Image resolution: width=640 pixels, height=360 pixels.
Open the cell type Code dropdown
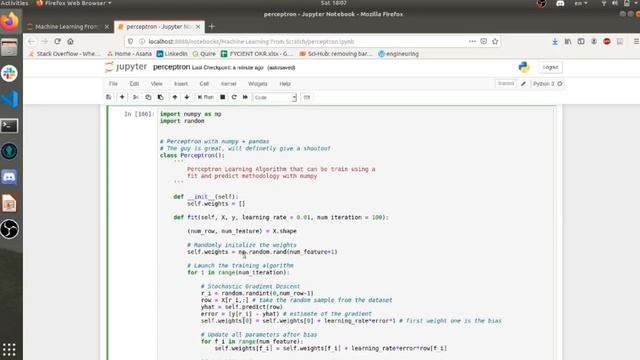tap(274, 98)
